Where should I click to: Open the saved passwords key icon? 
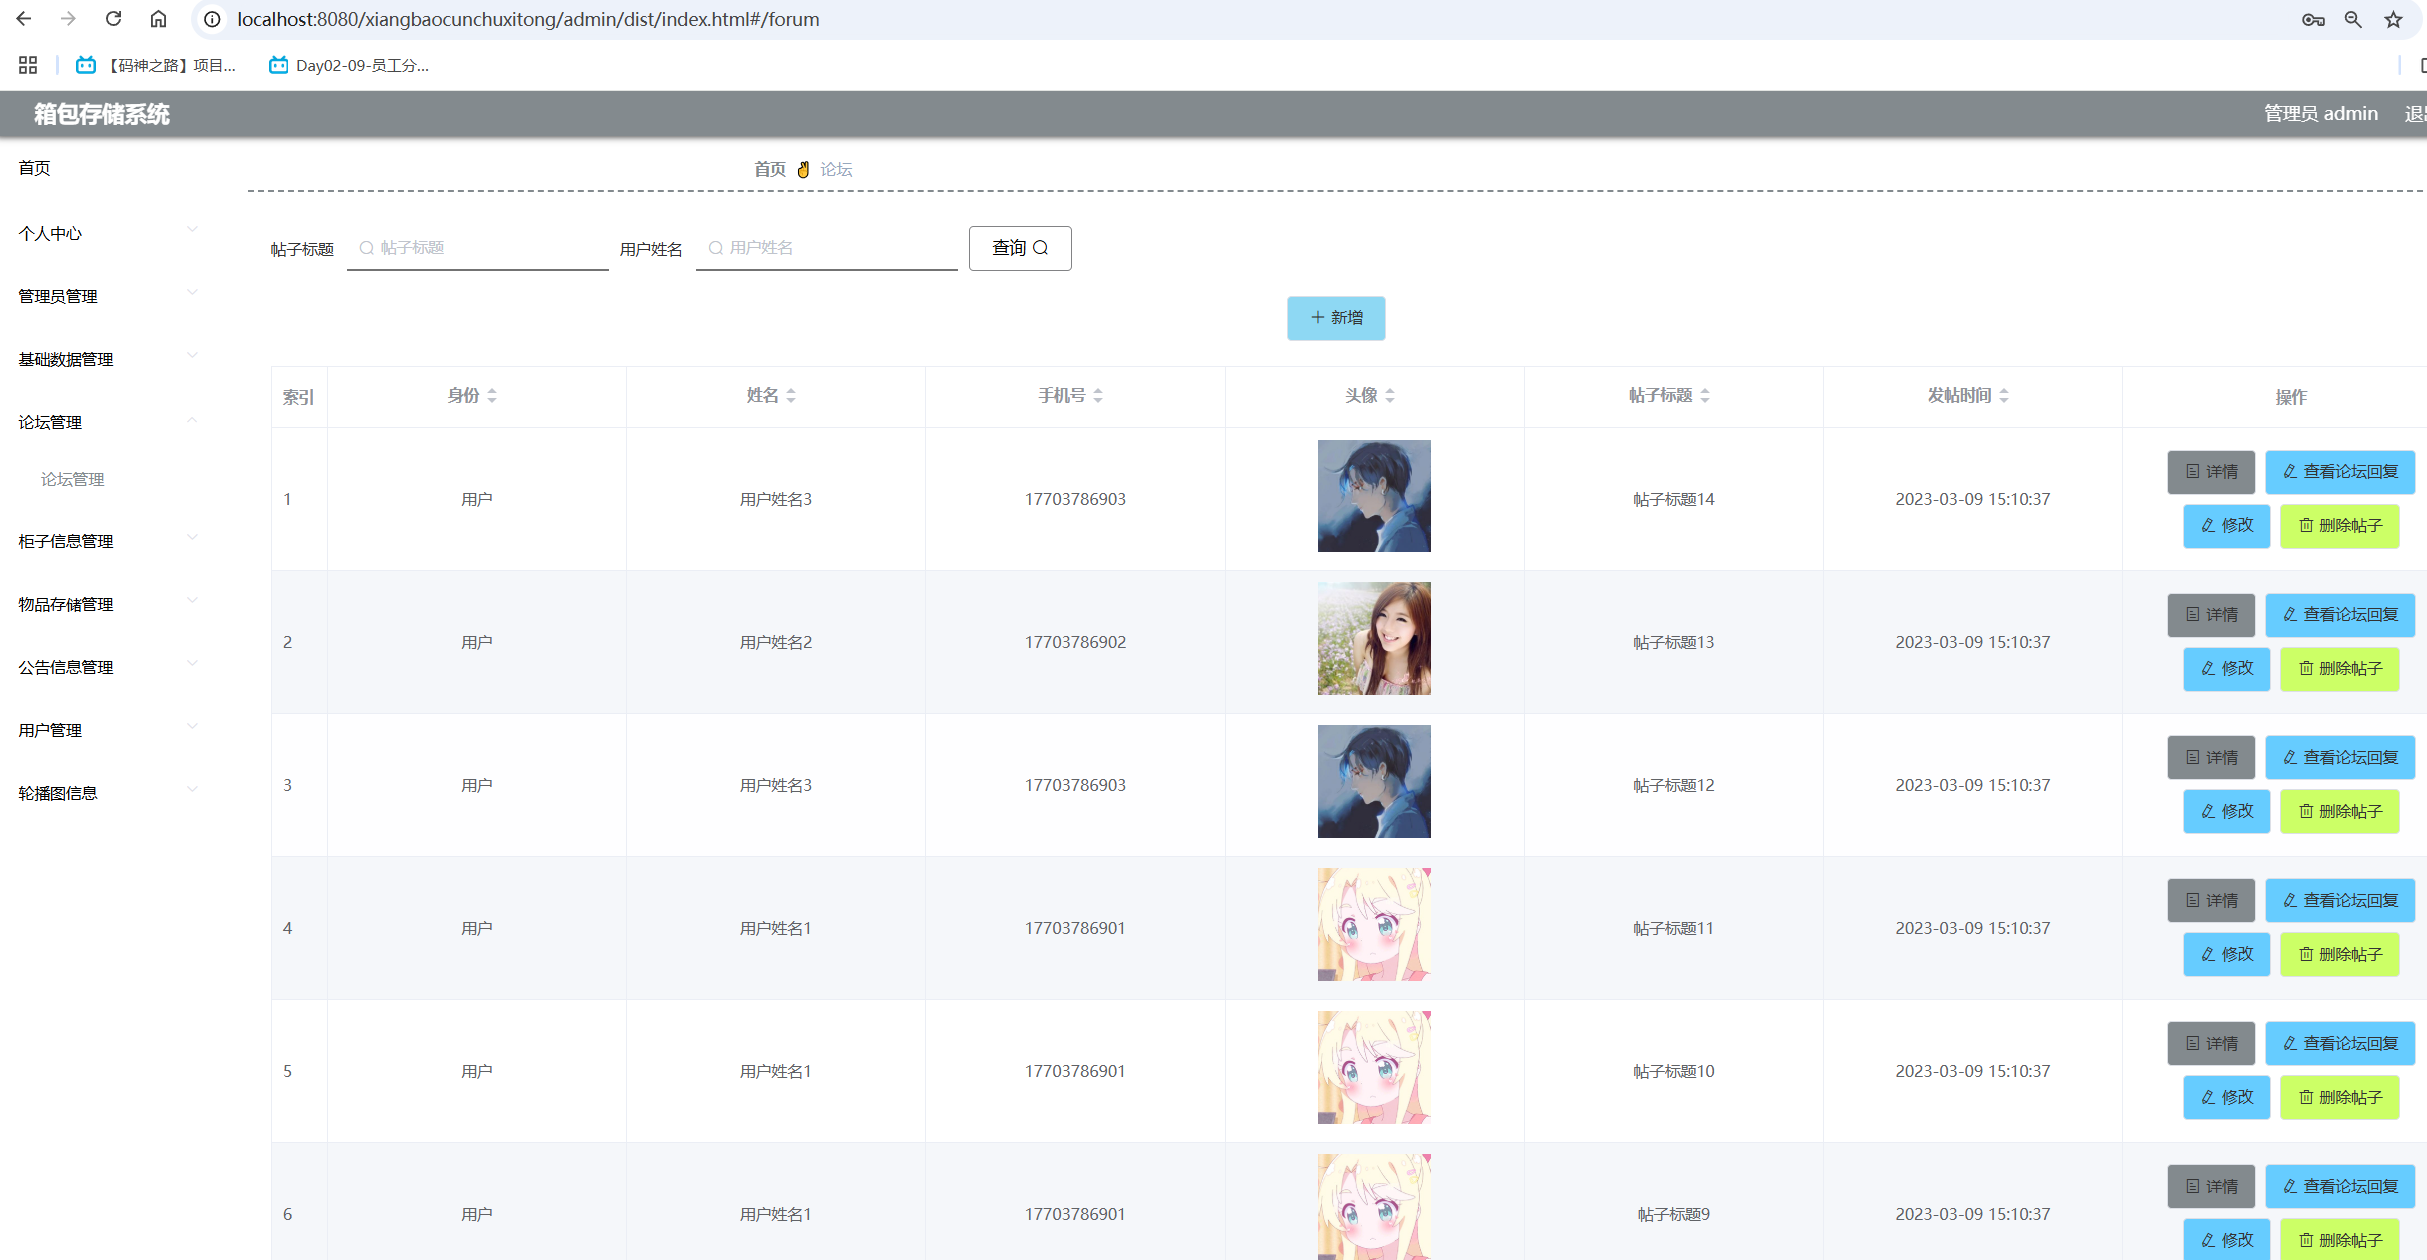pos(2312,20)
